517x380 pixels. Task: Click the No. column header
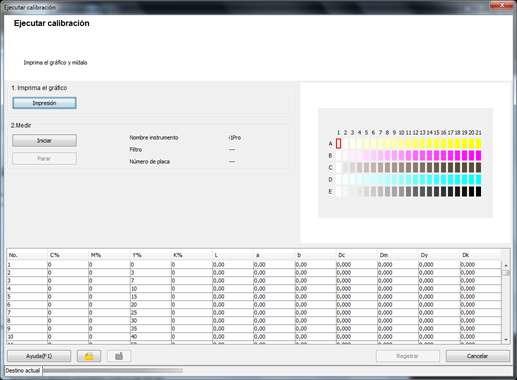[27, 255]
